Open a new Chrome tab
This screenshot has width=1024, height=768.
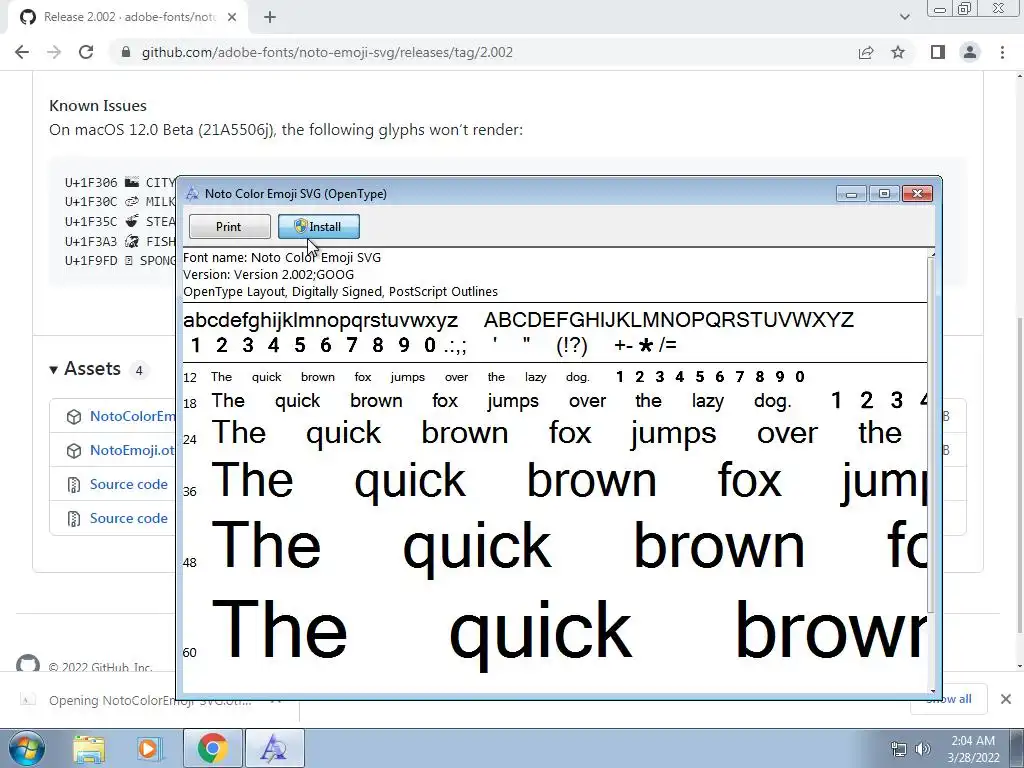(x=270, y=17)
